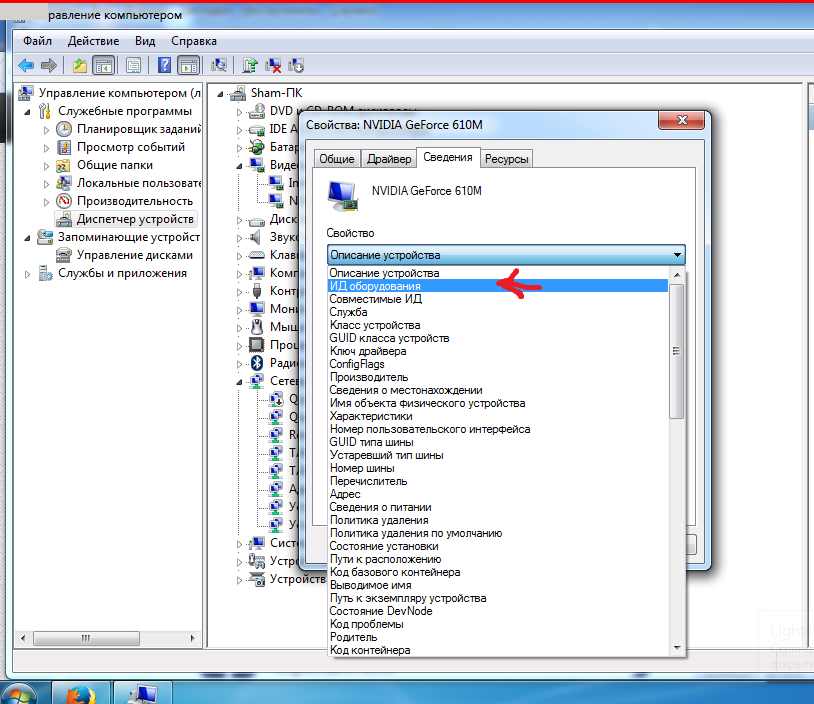Viewport: 814px width, 704px height.
Task: Open Firefox from the taskbar
Action: (80, 693)
